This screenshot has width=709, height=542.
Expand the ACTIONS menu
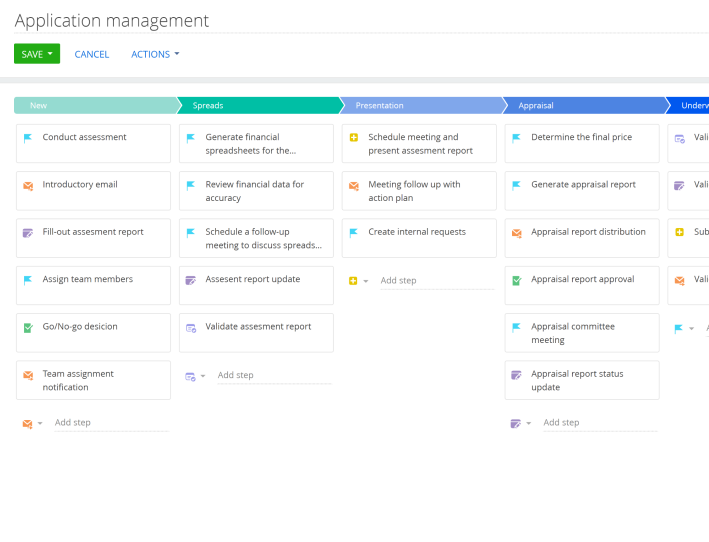[155, 54]
